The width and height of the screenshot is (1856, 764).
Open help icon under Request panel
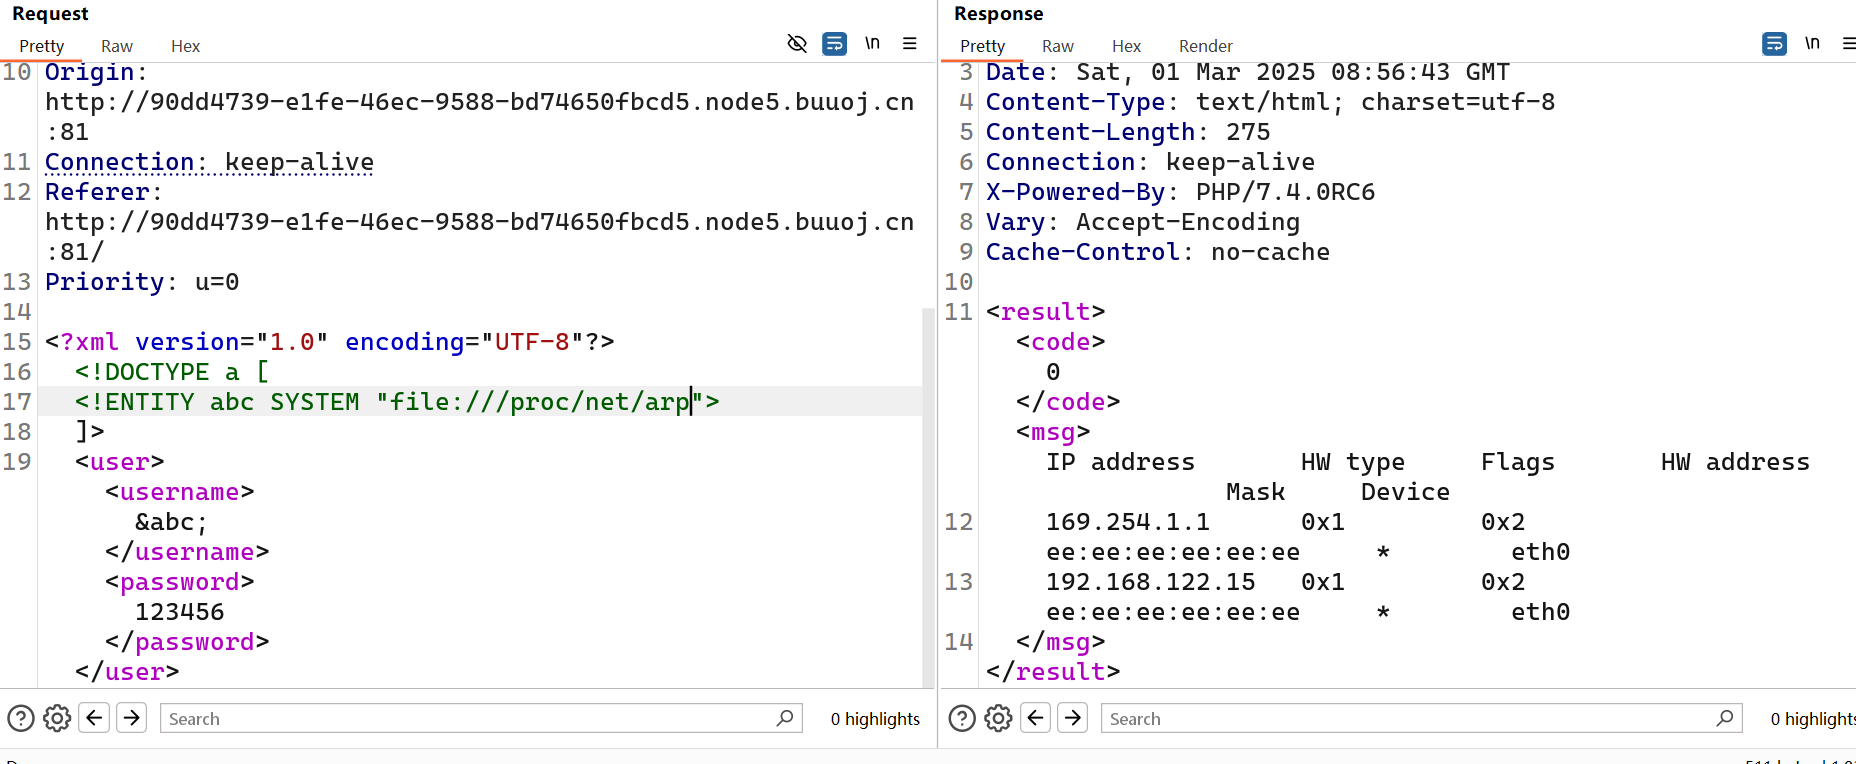click(21, 718)
